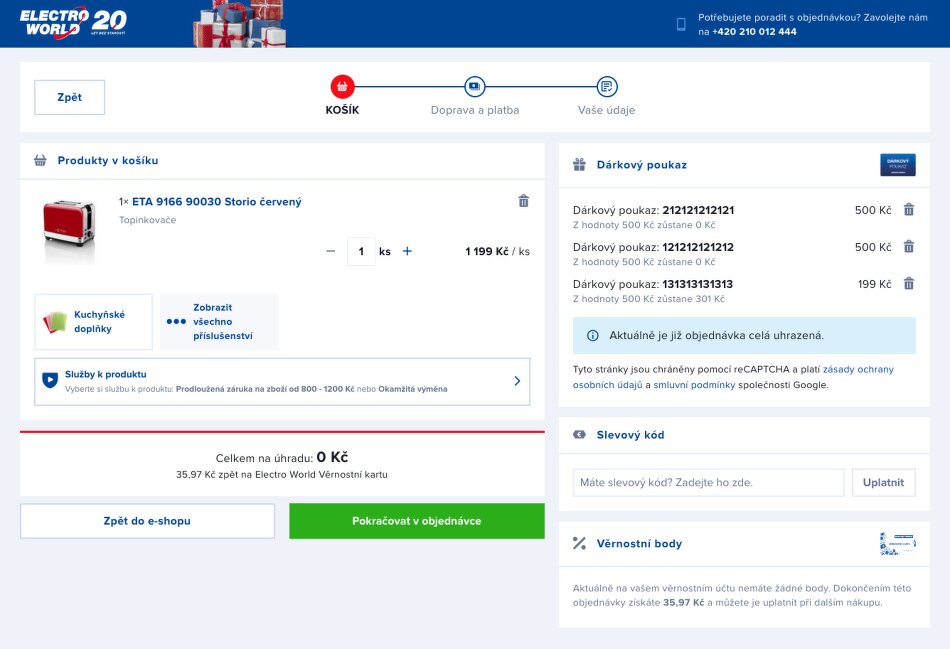Click the Vaše údaje step icon
The width and height of the screenshot is (950, 649).
[606, 87]
